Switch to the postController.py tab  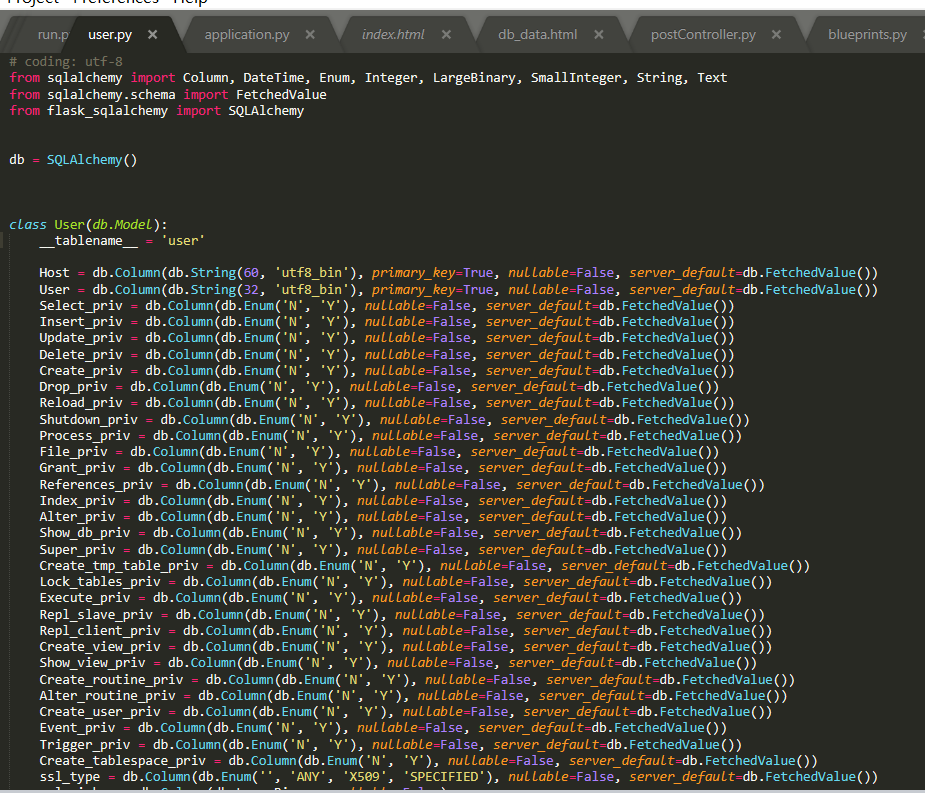(703, 35)
